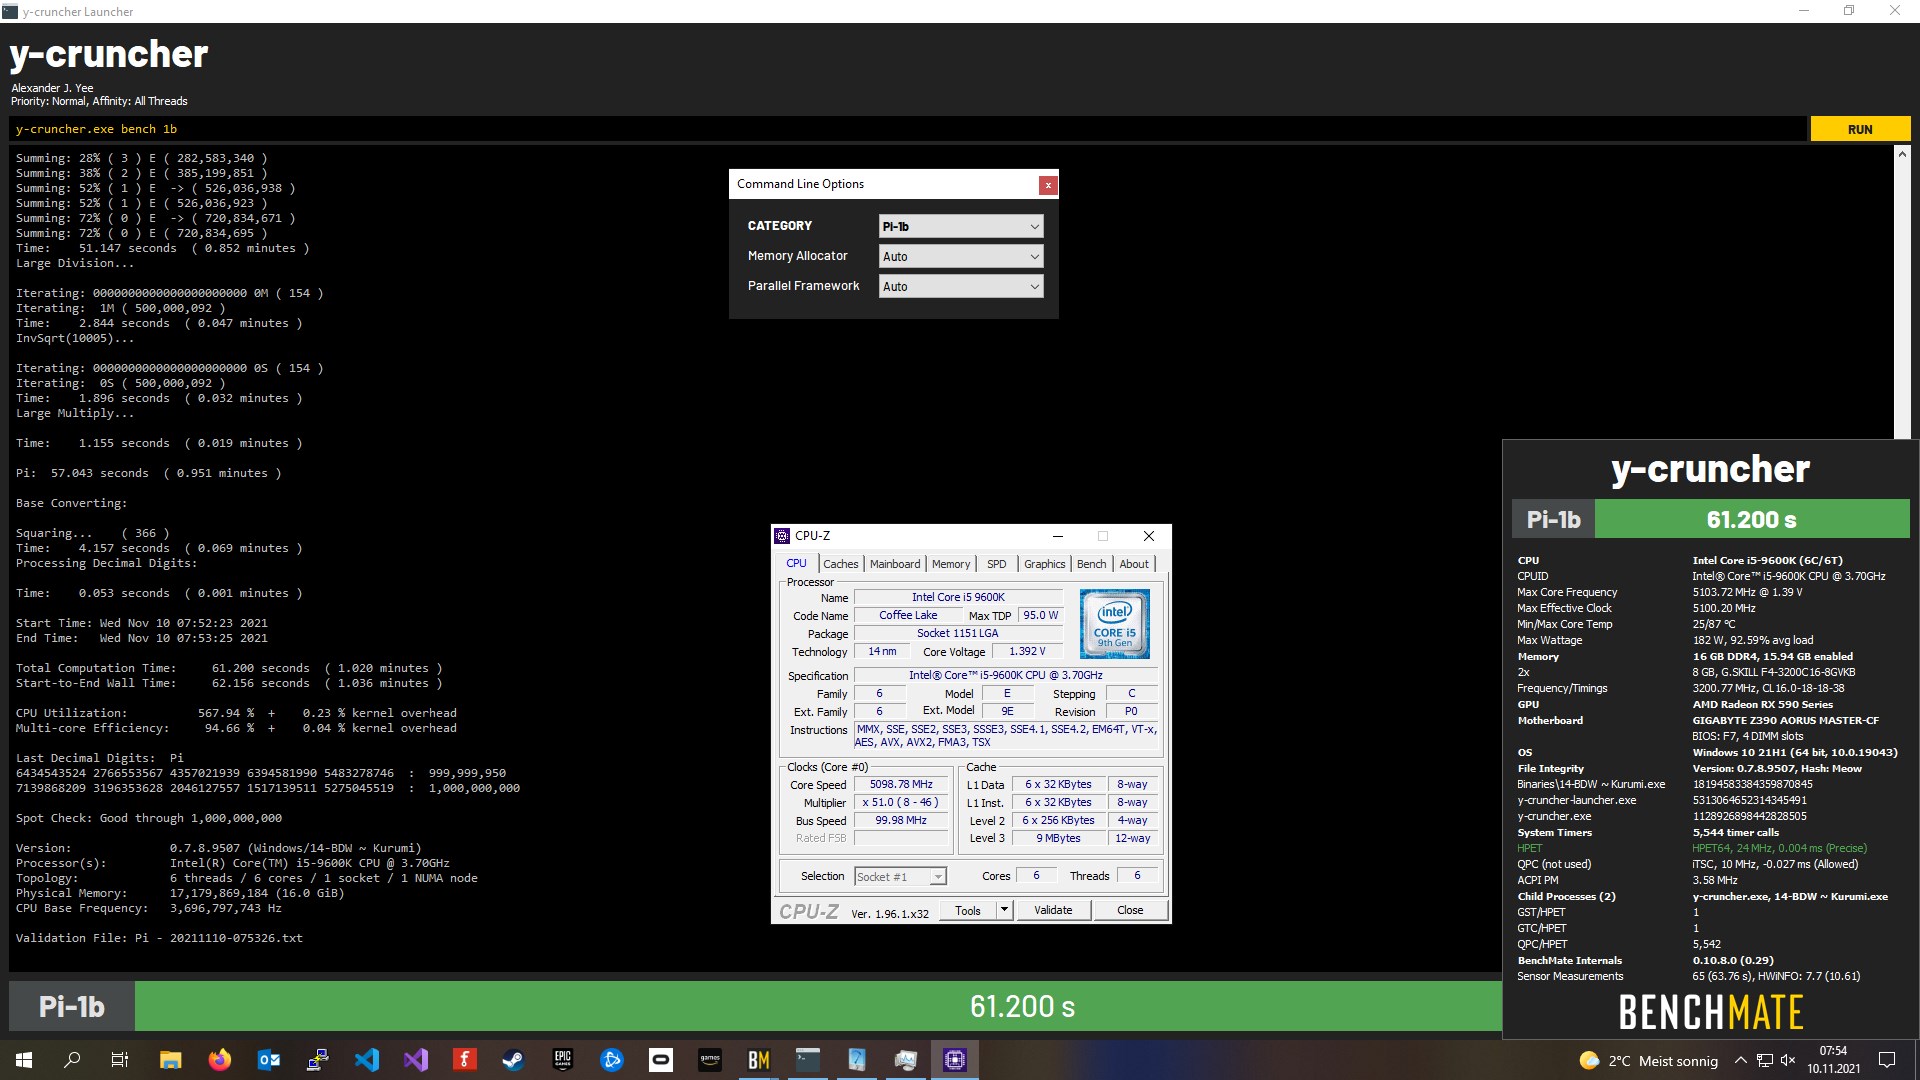Click the GPU value AMD Radeon RX 590 Series
Viewport: 1920px width, 1080px height.
coord(1762,704)
